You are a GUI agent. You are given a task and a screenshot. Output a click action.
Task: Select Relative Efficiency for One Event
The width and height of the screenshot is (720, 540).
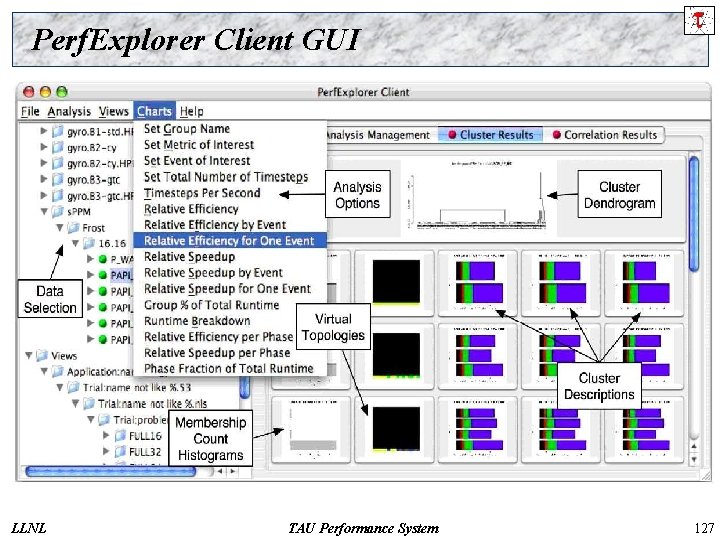pyautogui.click(x=230, y=241)
